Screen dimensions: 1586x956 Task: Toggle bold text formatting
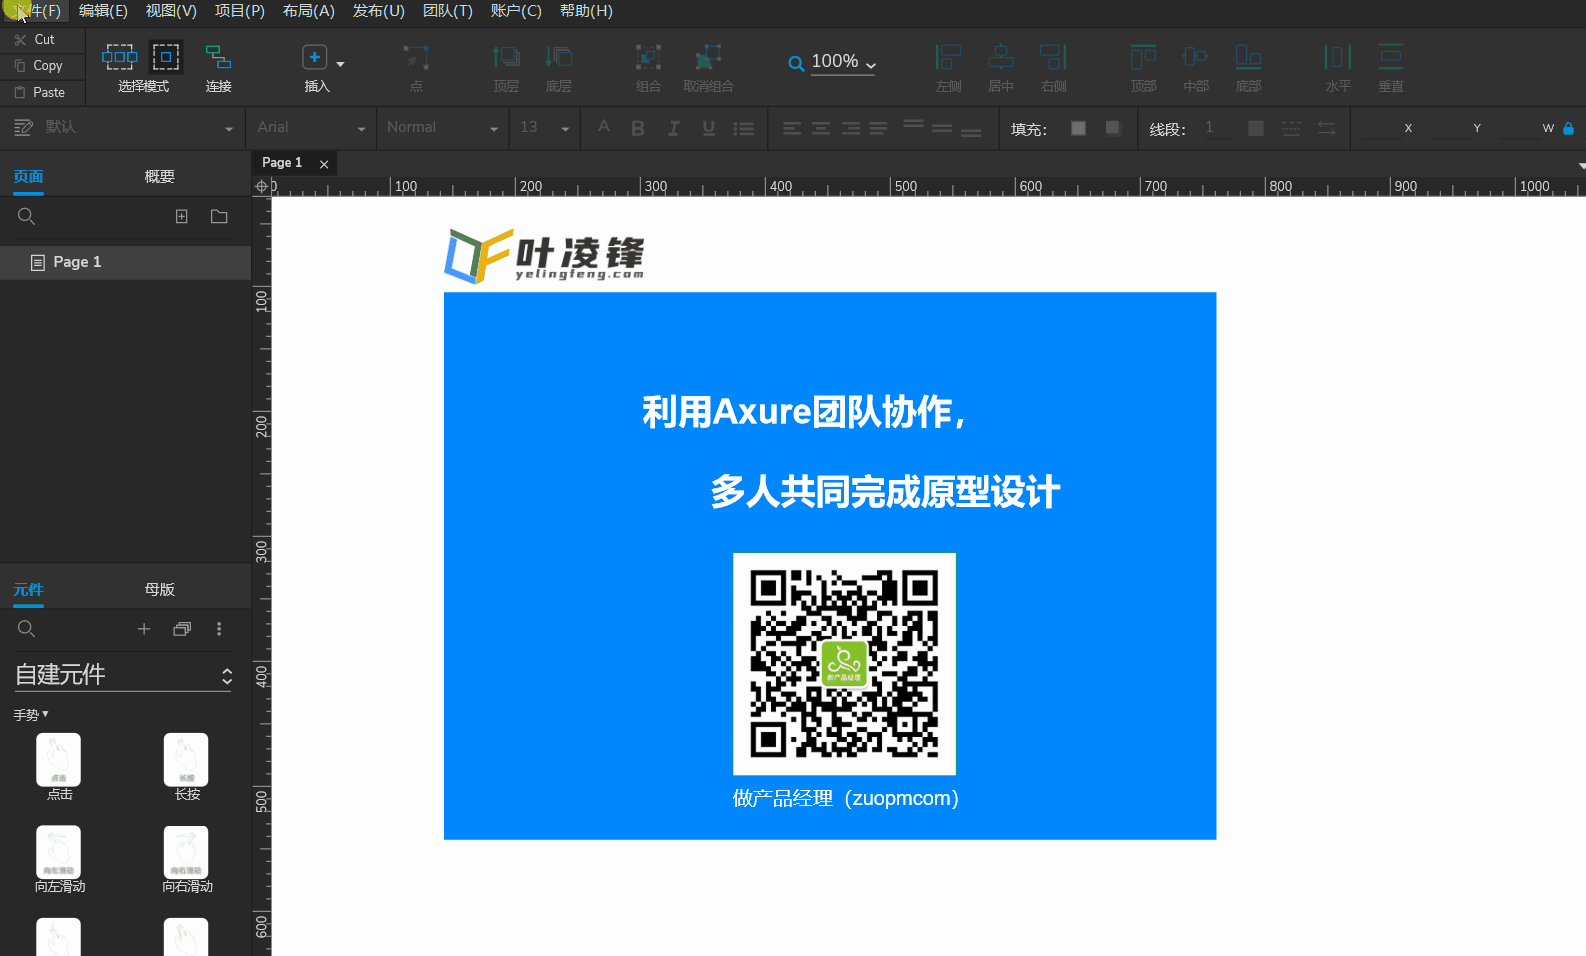coord(638,128)
